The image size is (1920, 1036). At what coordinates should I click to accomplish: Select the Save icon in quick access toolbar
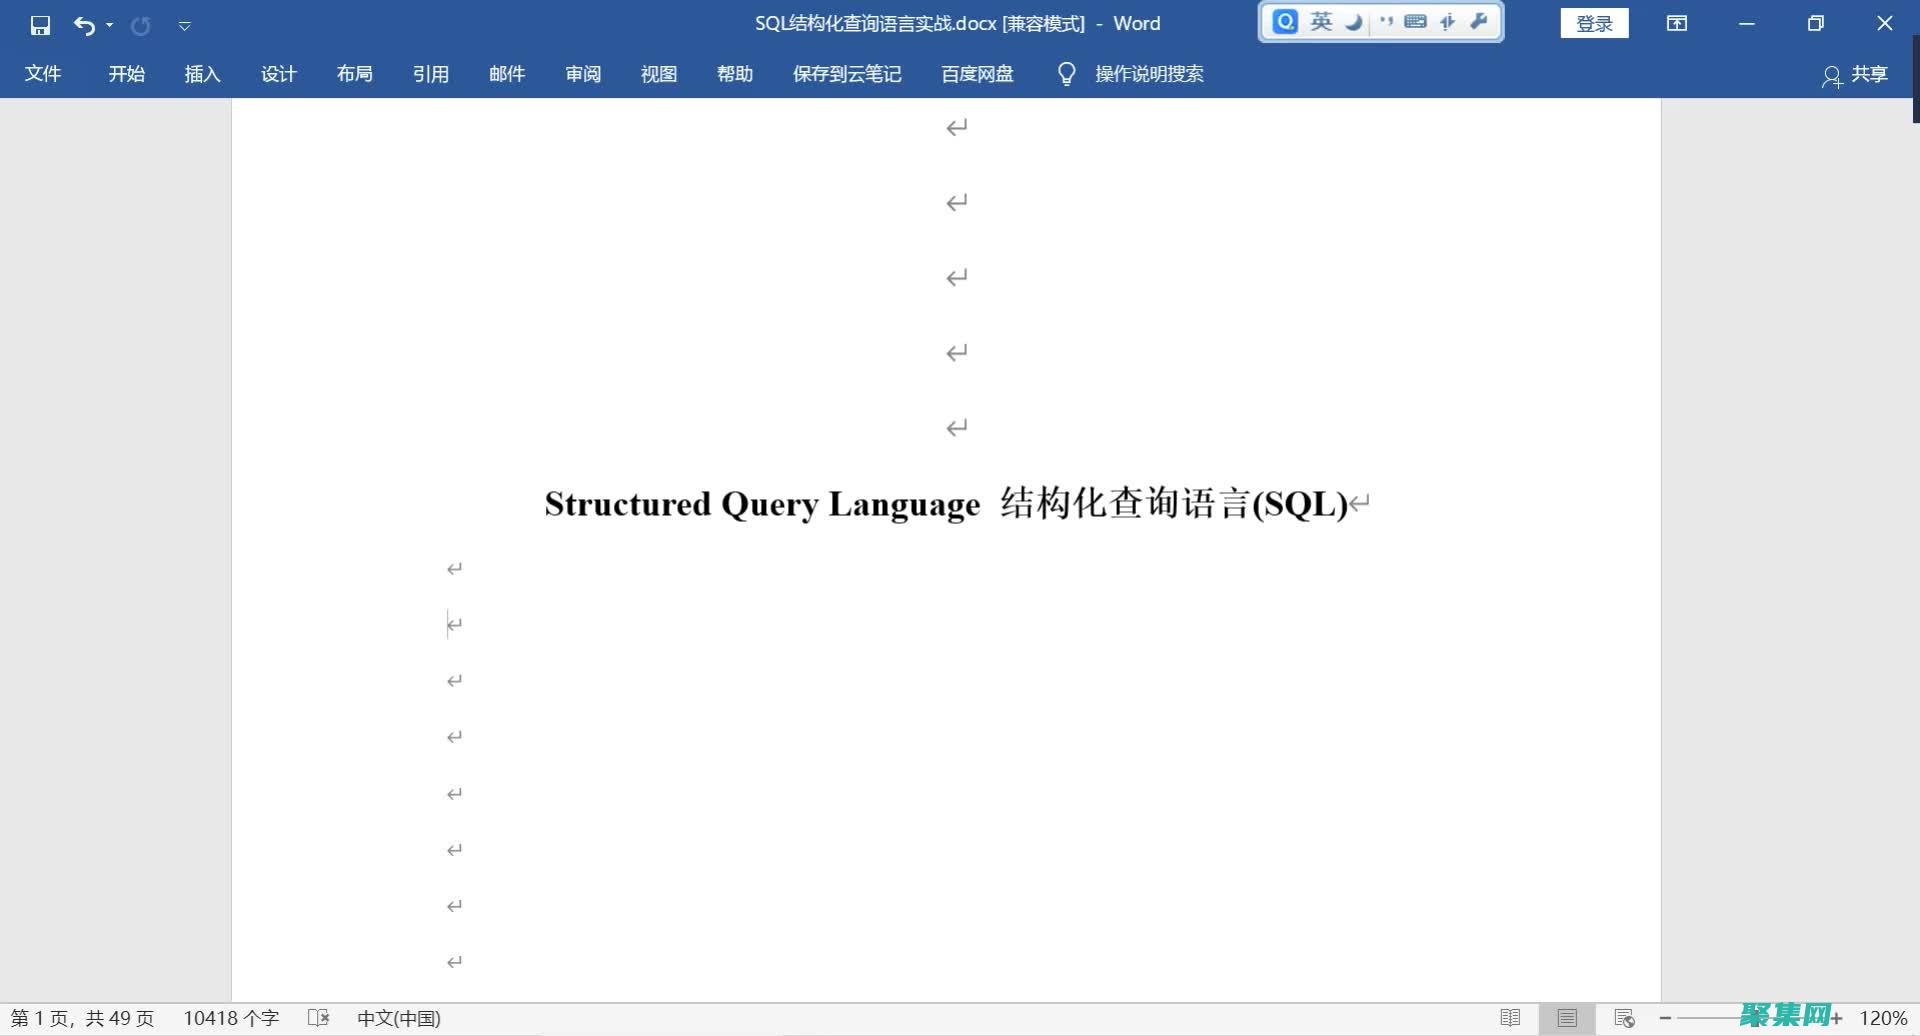[40, 24]
